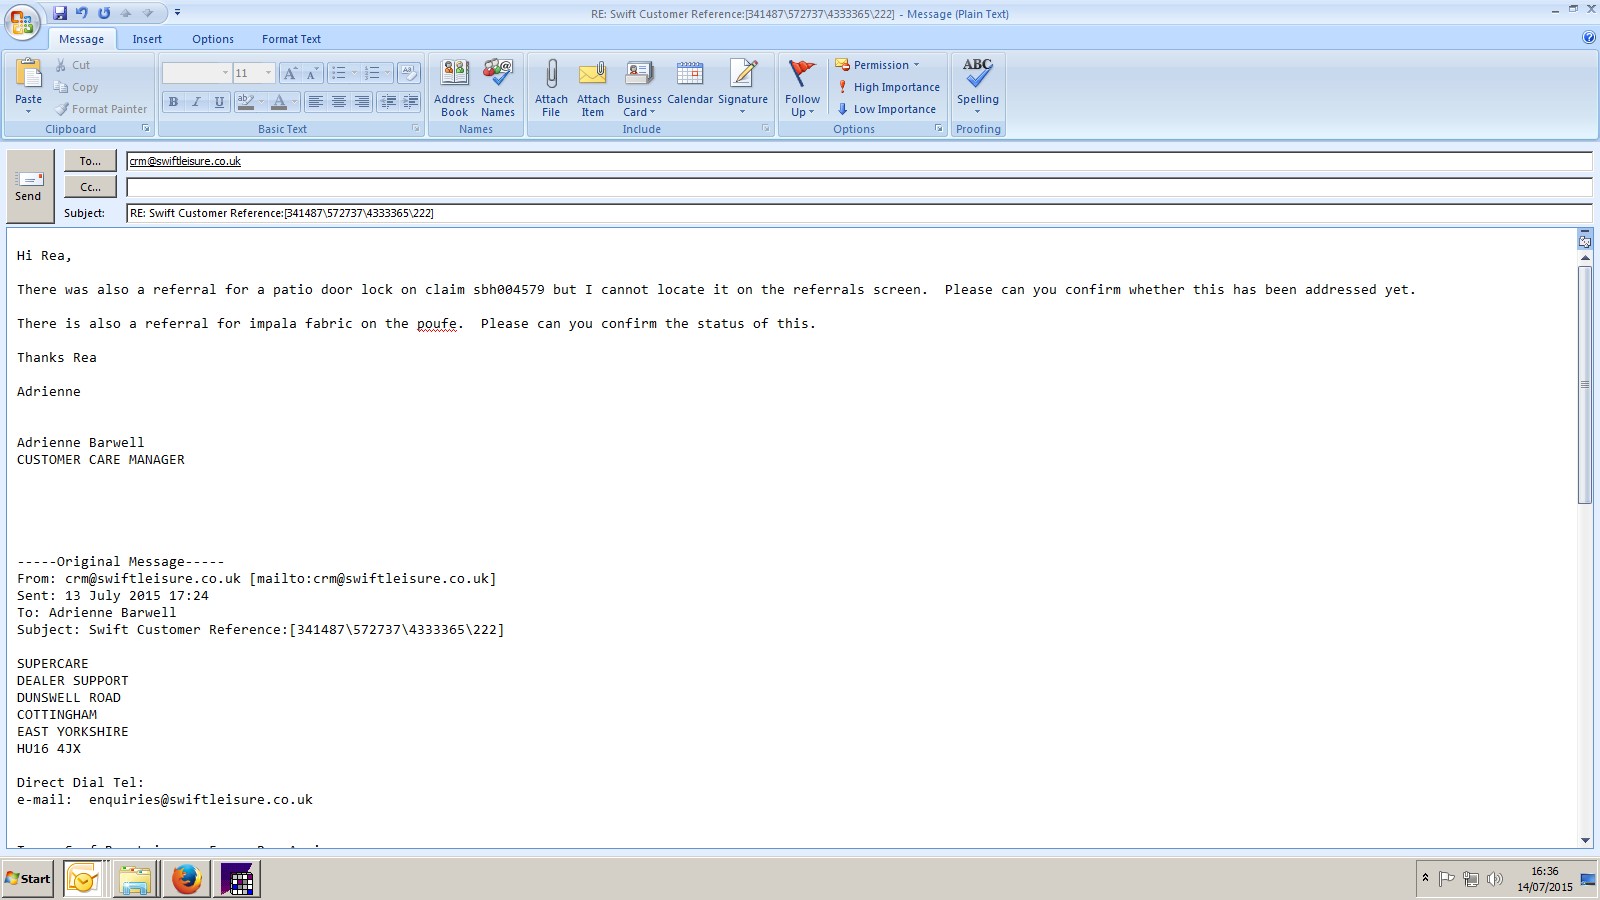The image size is (1600, 900).
Task: Switch to the Format Text ribbon tab
Action: coord(291,39)
